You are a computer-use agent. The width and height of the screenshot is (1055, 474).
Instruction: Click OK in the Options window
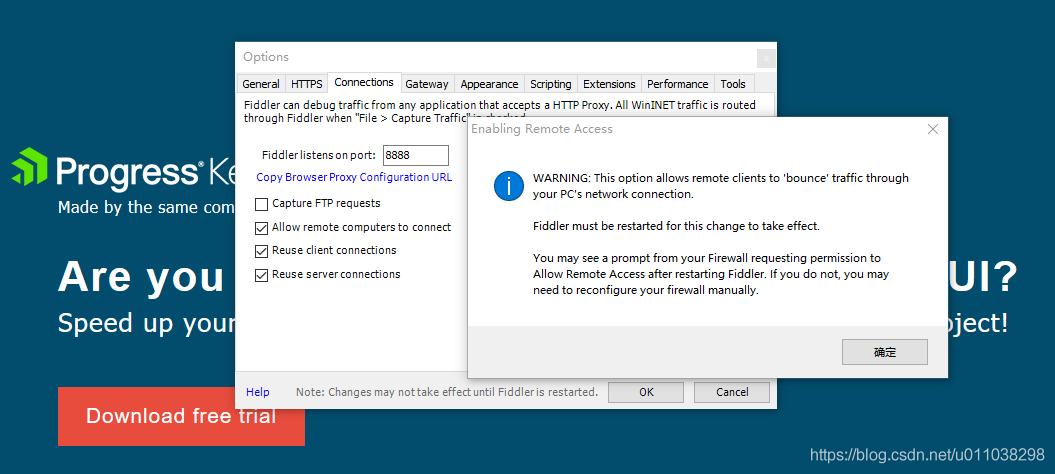pos(646,393)
